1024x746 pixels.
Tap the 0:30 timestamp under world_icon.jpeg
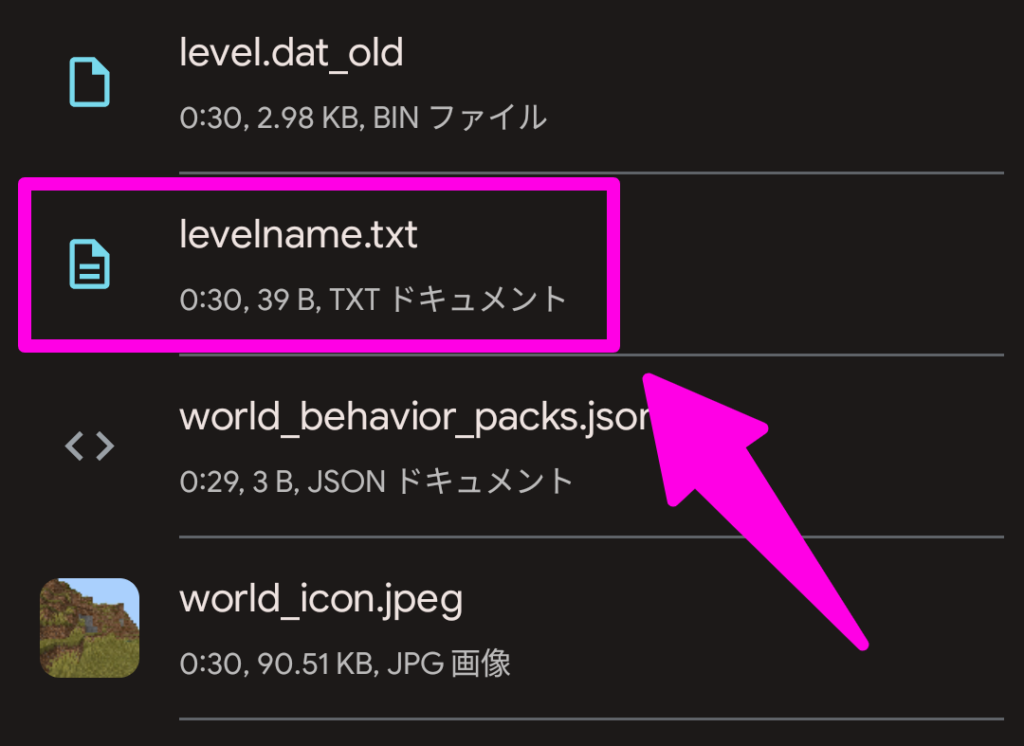pos(203,663)
